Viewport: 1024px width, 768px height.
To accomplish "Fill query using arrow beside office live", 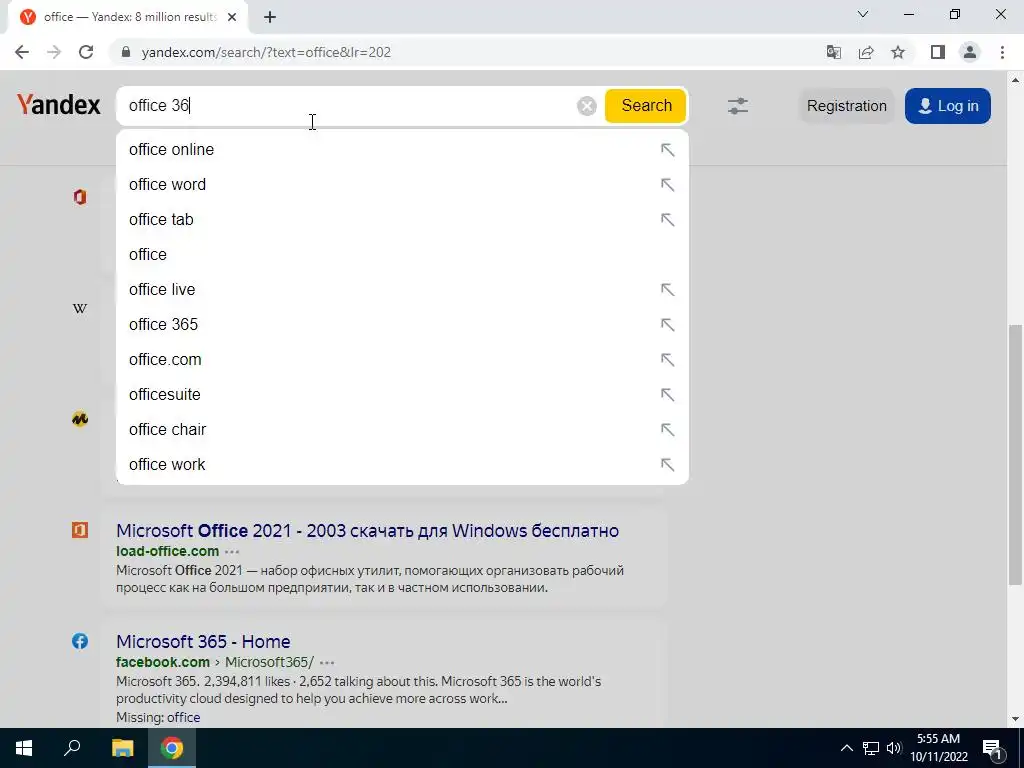I will point(667,289).
